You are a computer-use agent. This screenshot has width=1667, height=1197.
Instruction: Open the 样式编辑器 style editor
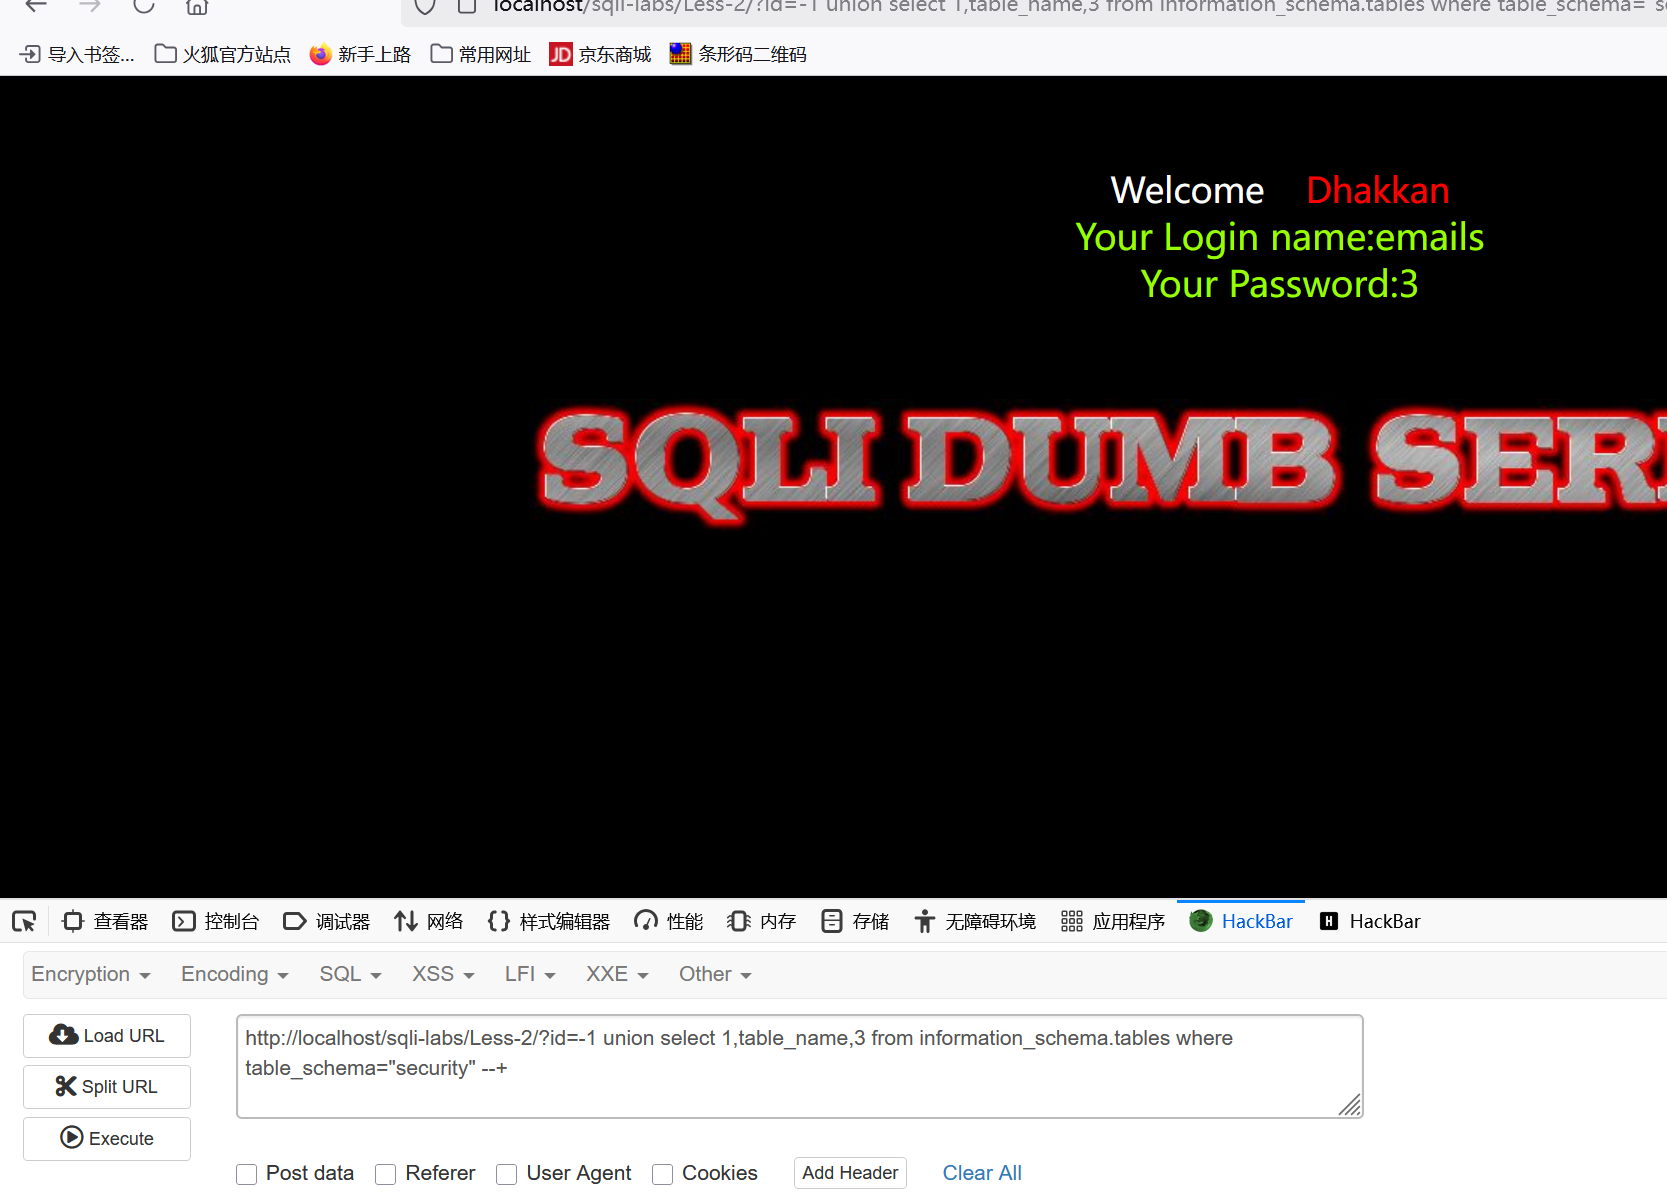[548, 921]
